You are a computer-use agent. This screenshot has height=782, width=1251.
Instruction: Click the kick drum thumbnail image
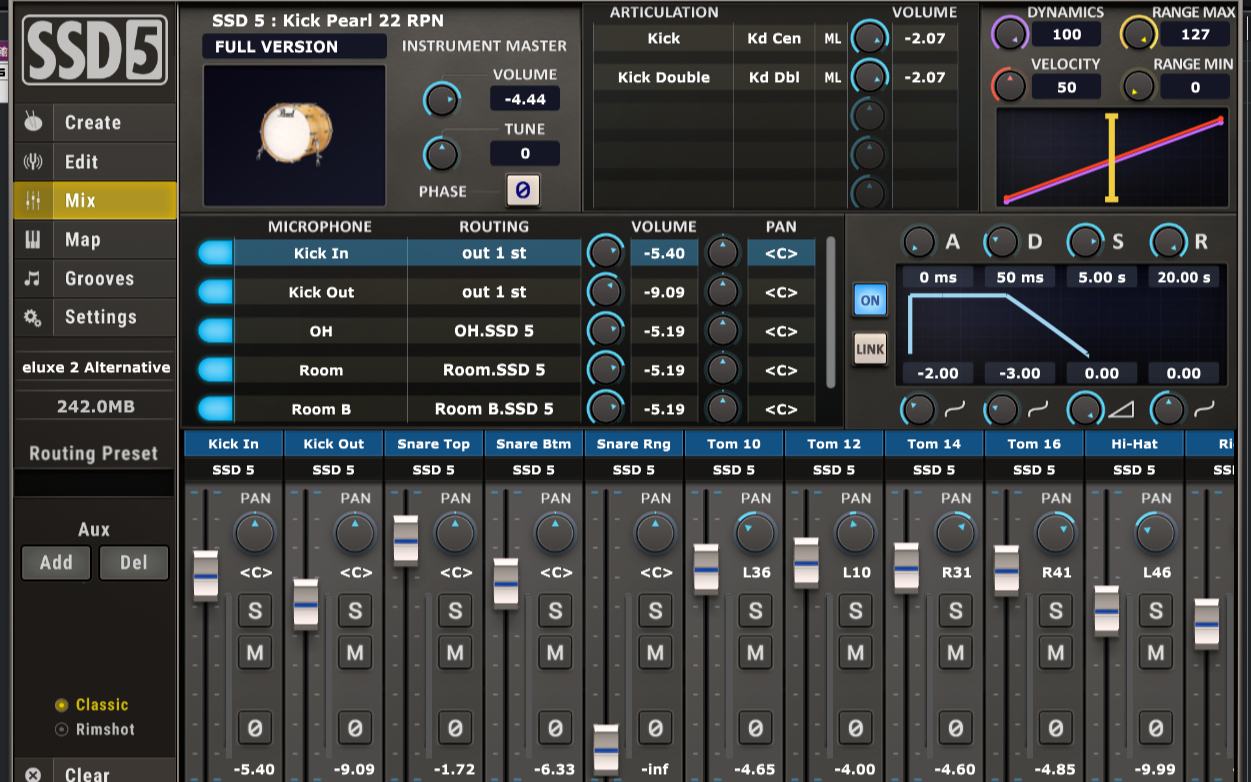pos(295,135)
